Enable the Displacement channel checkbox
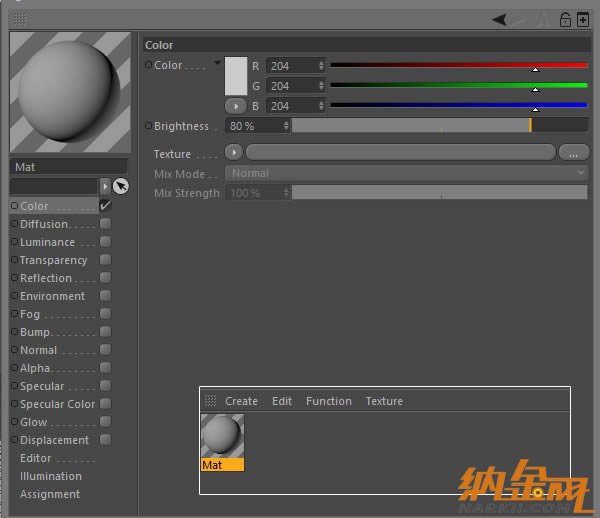Screen dimensions: 600x518 point(105,439)
